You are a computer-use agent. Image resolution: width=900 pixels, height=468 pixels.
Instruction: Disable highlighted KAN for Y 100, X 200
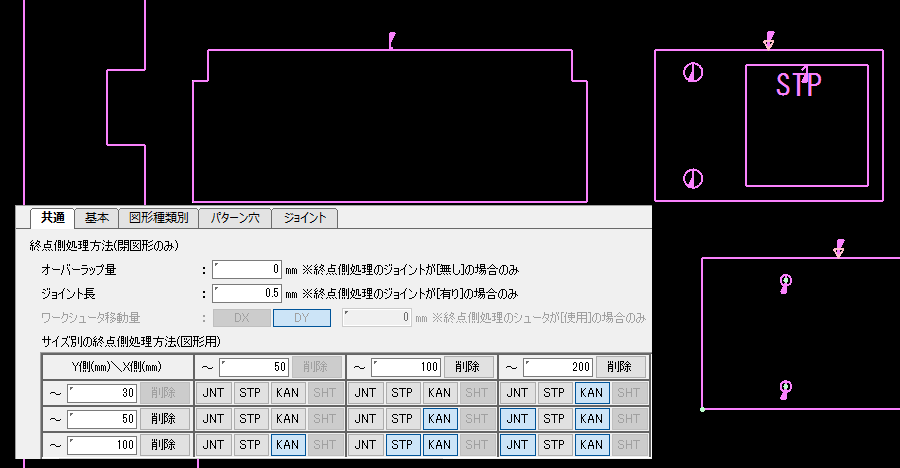[592, 444]
